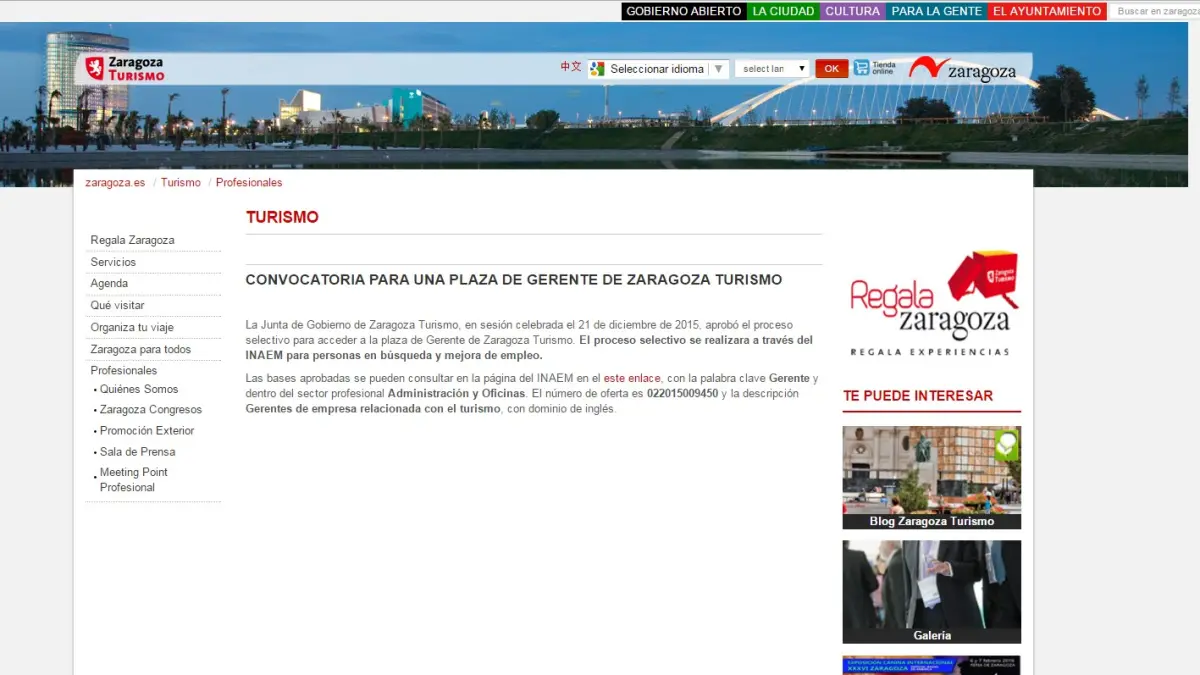Viewport: 1200px width, 675px height.
Task: Follow the 'este enlace' link to INAEM
Action: click(x=632, y=378)
